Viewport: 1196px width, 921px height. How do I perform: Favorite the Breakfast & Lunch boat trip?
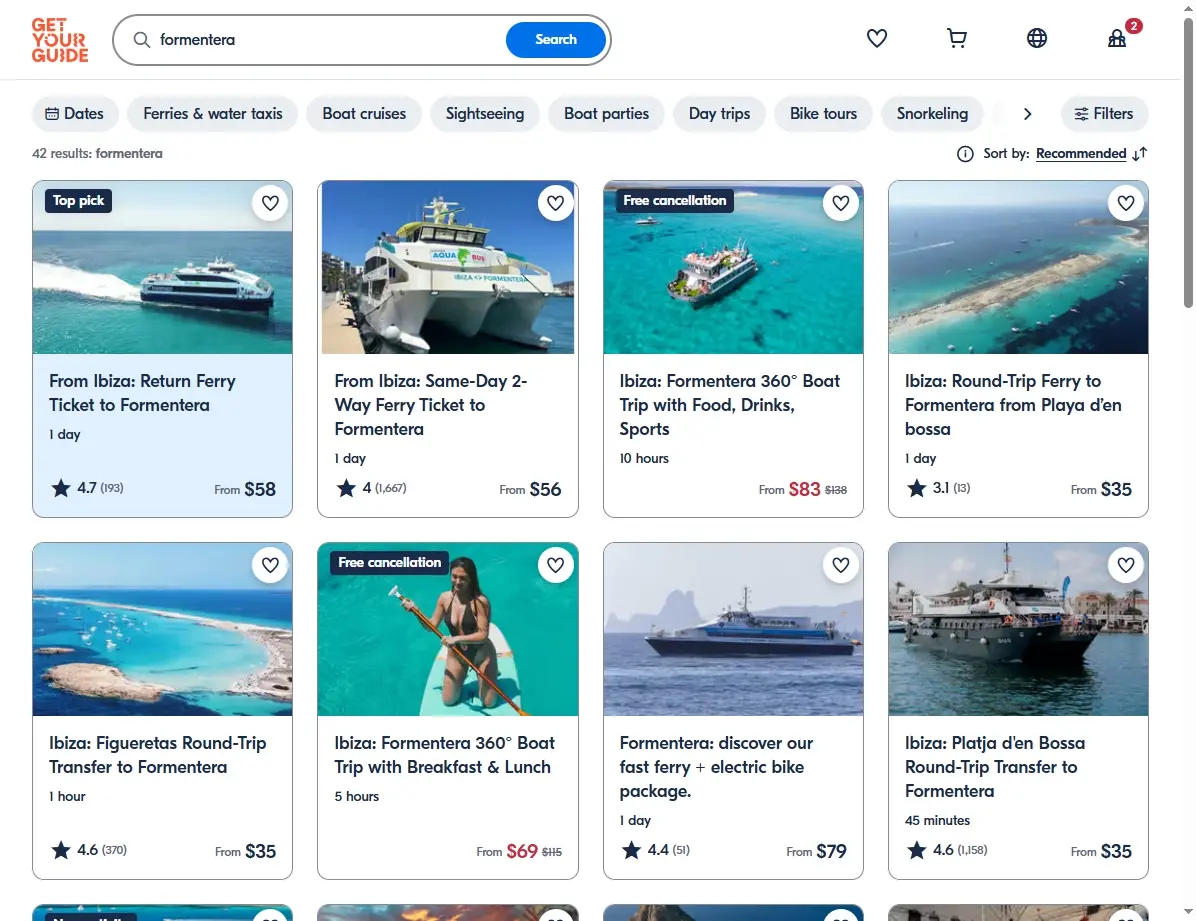pos(555,565)
